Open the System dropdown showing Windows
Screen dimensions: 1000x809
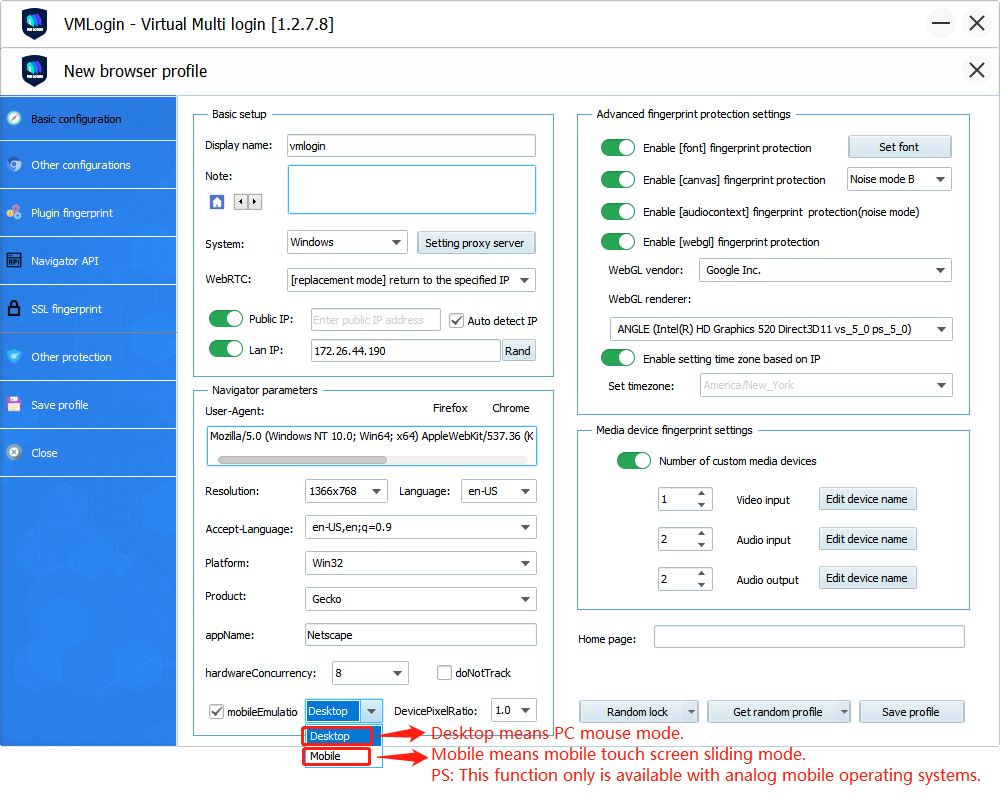[347, 242]
